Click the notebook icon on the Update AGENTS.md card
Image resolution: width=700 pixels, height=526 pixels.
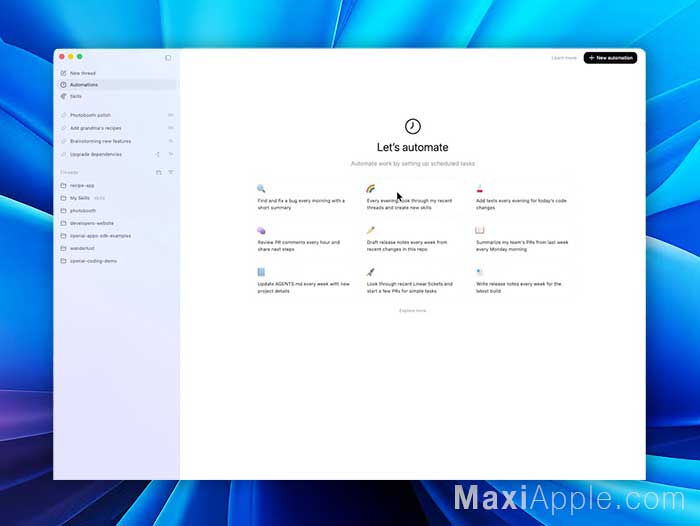click(x=261, y=272)
